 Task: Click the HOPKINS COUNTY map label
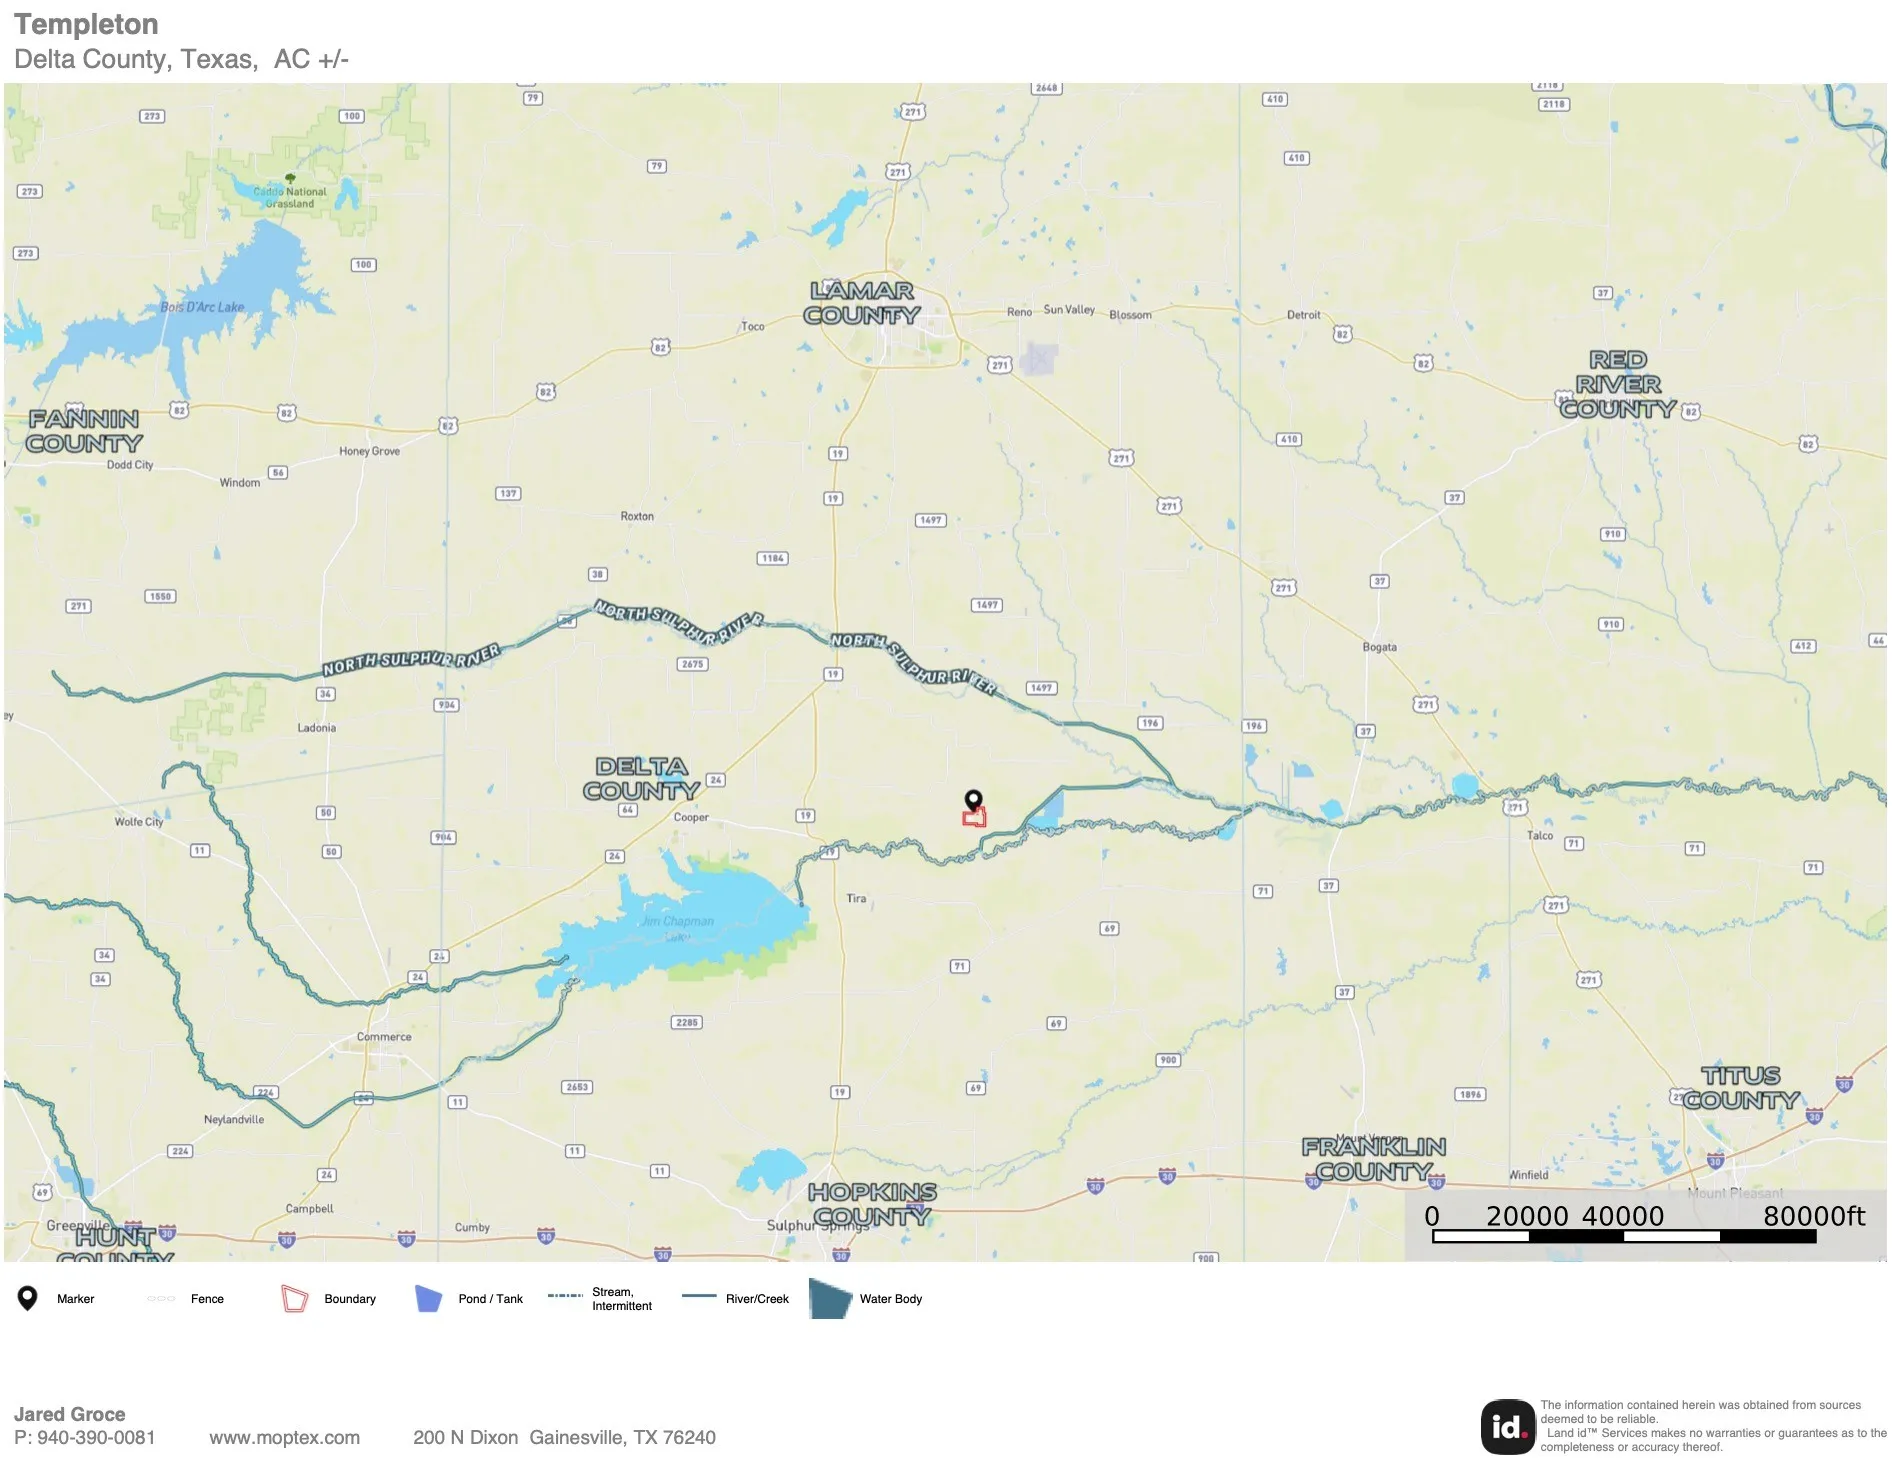(872, 1204)
